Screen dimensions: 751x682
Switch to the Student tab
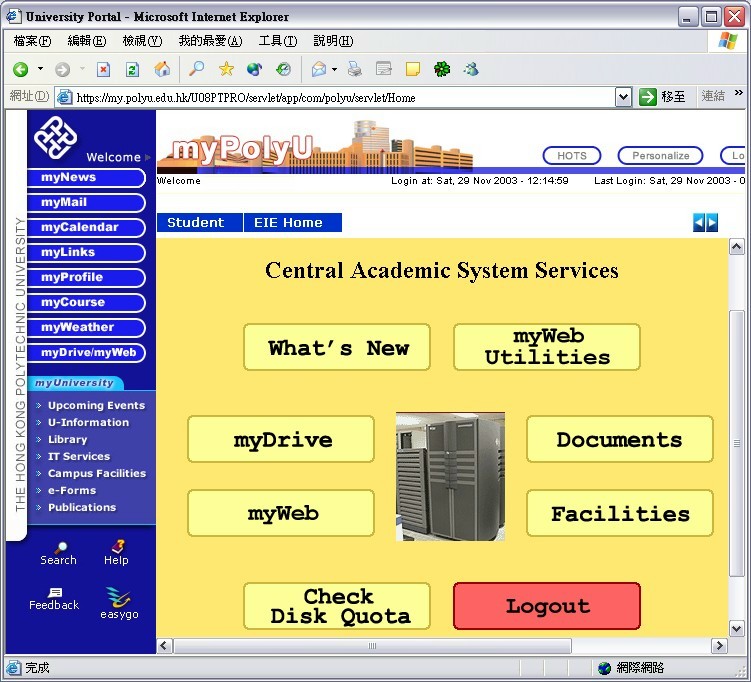pos(199,223)
